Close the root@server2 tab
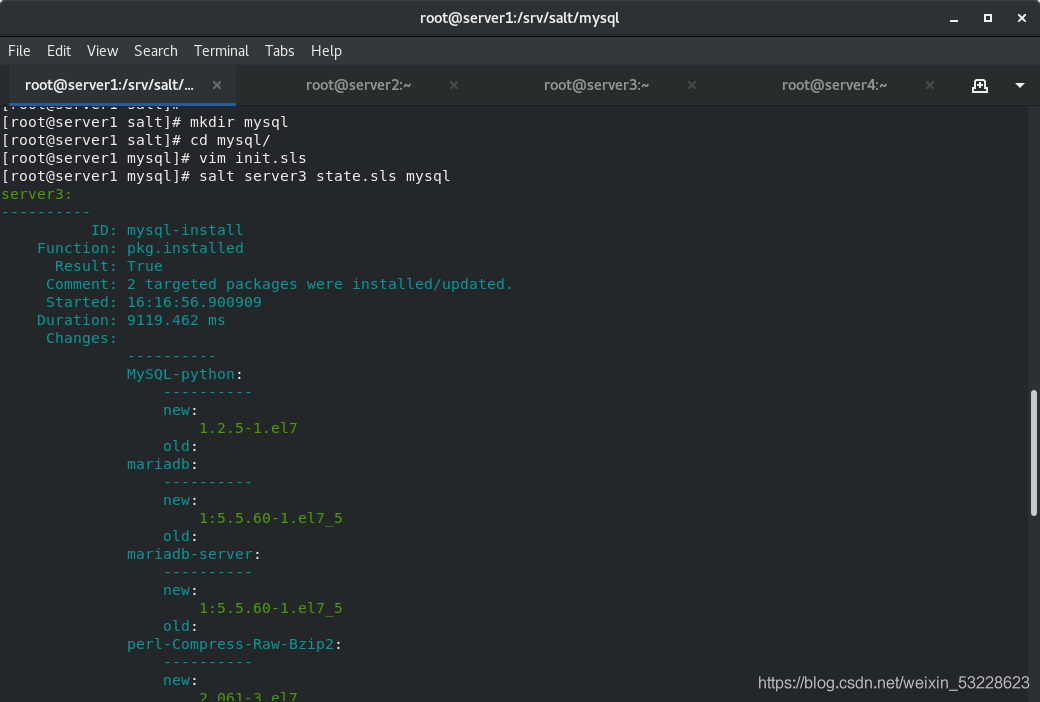 pos(454,85)
